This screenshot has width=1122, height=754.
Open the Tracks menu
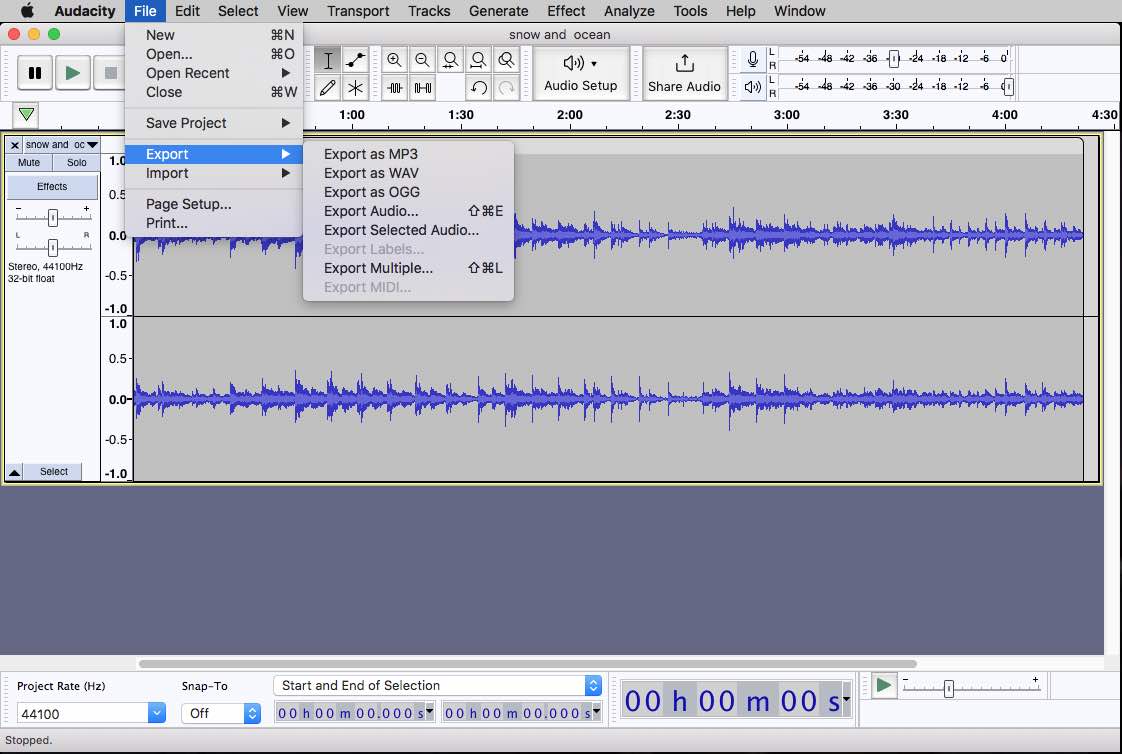(429, 11)
